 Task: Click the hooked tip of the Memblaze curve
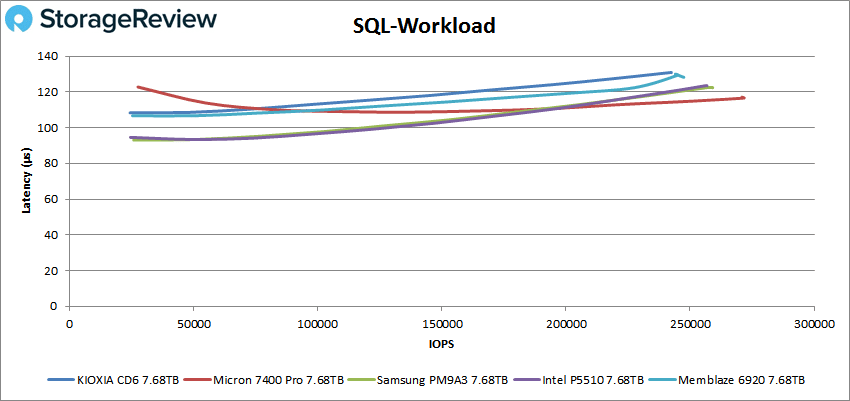point(678,75)
